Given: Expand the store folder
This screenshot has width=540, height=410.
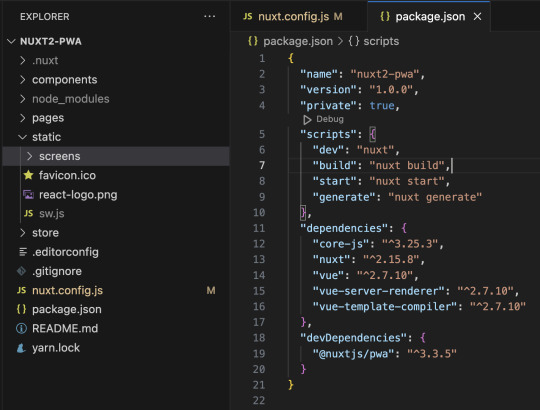Looking at the screenshot, I should coord(23,233).
